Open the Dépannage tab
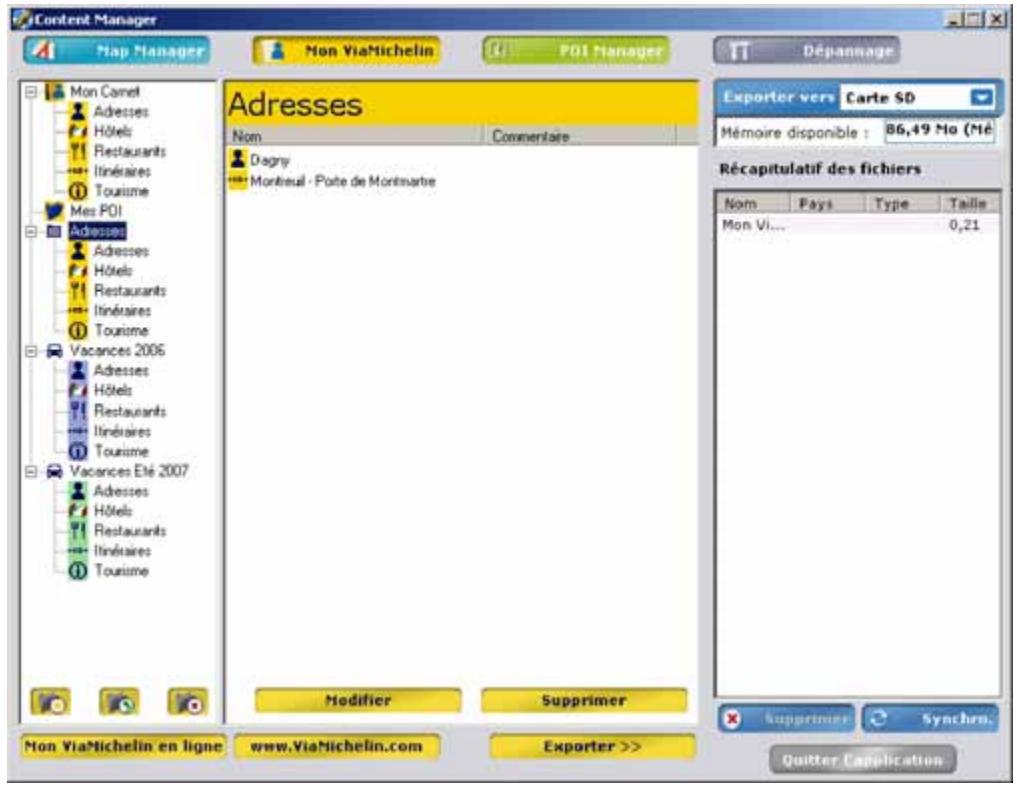The width and height of the screenshot is (1017, 787). coord(806,51)
